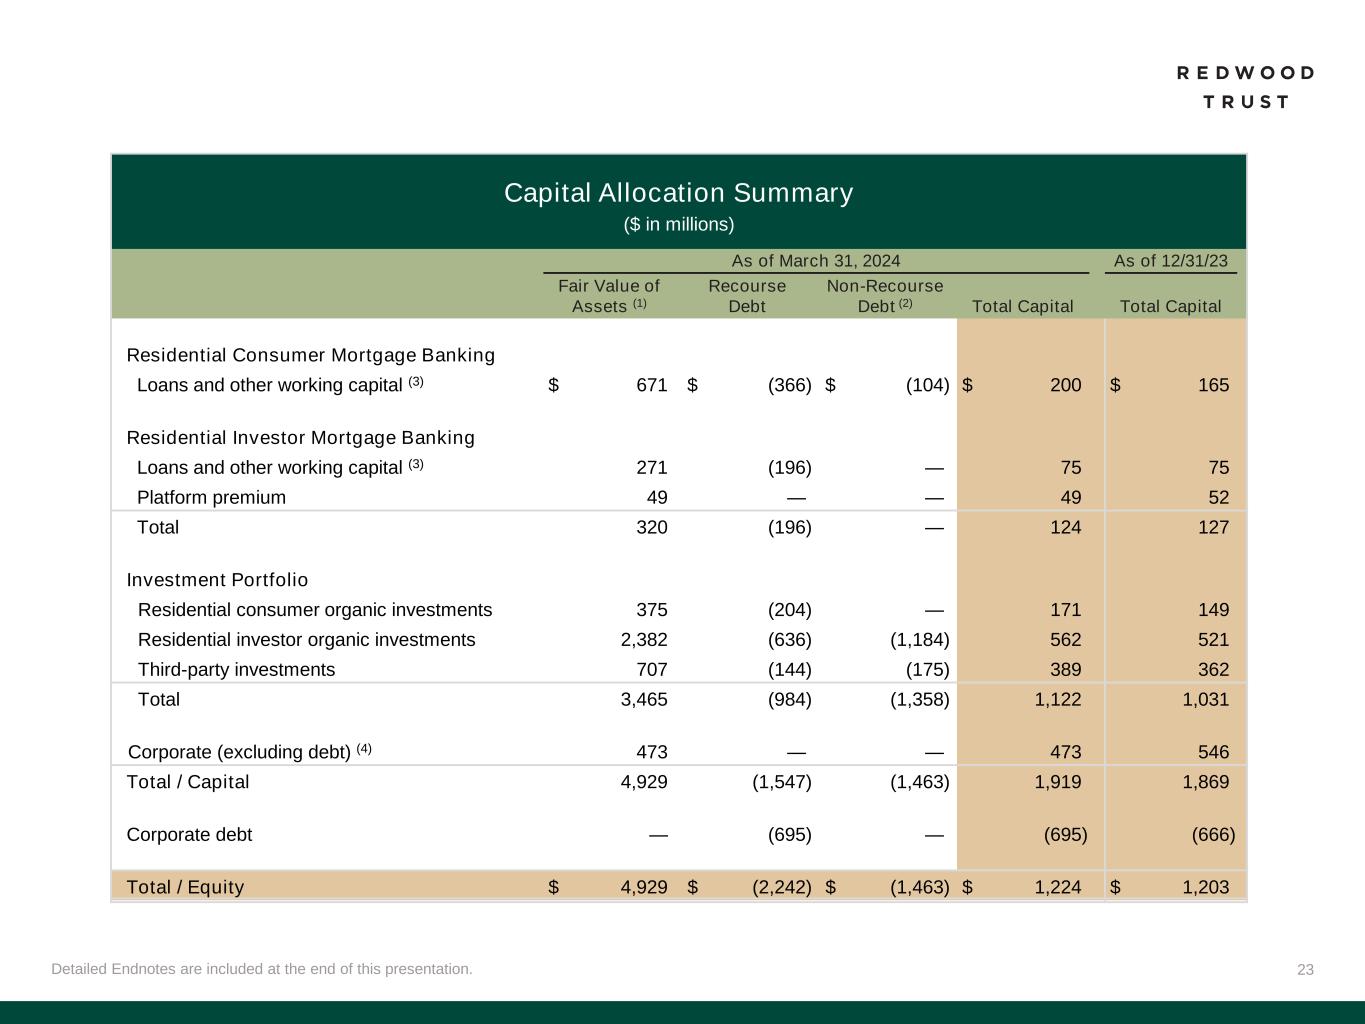This screenshot has height=1024, width=1365.
Task: Click the Residential Investor Mortgage Banking heading
Action: point(300,437)
